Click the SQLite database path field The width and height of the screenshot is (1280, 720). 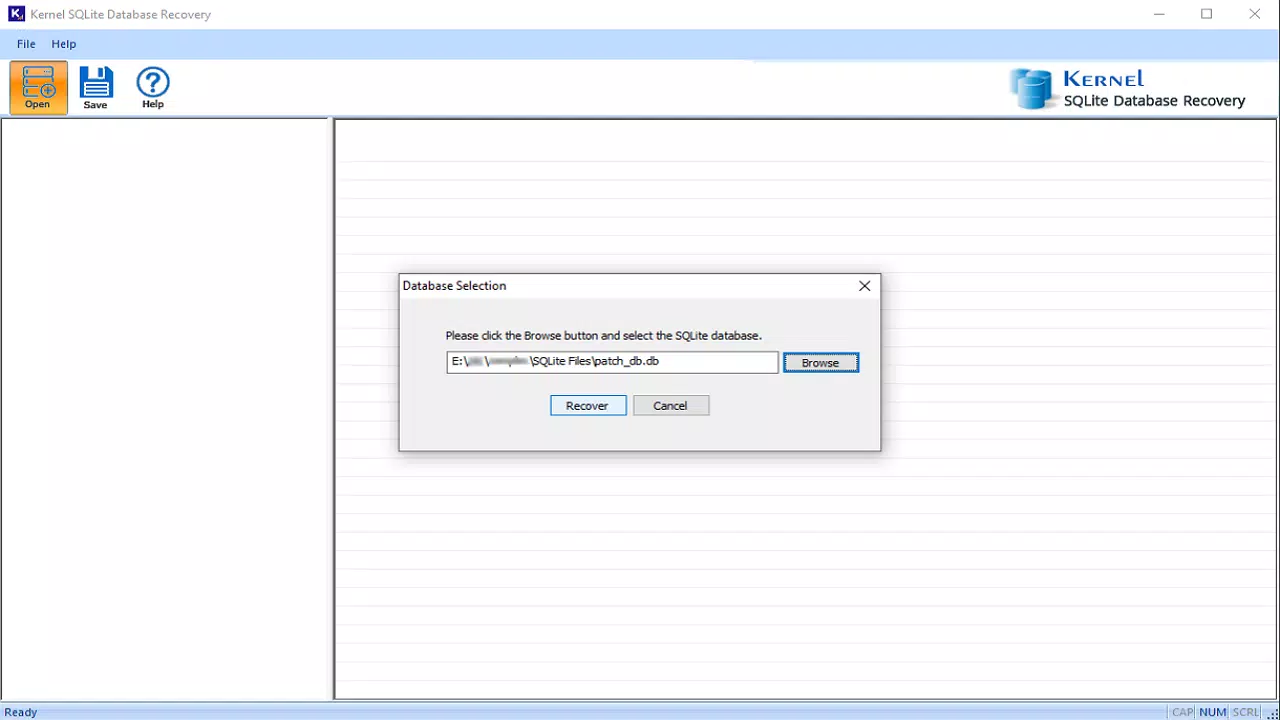point(612,362)
